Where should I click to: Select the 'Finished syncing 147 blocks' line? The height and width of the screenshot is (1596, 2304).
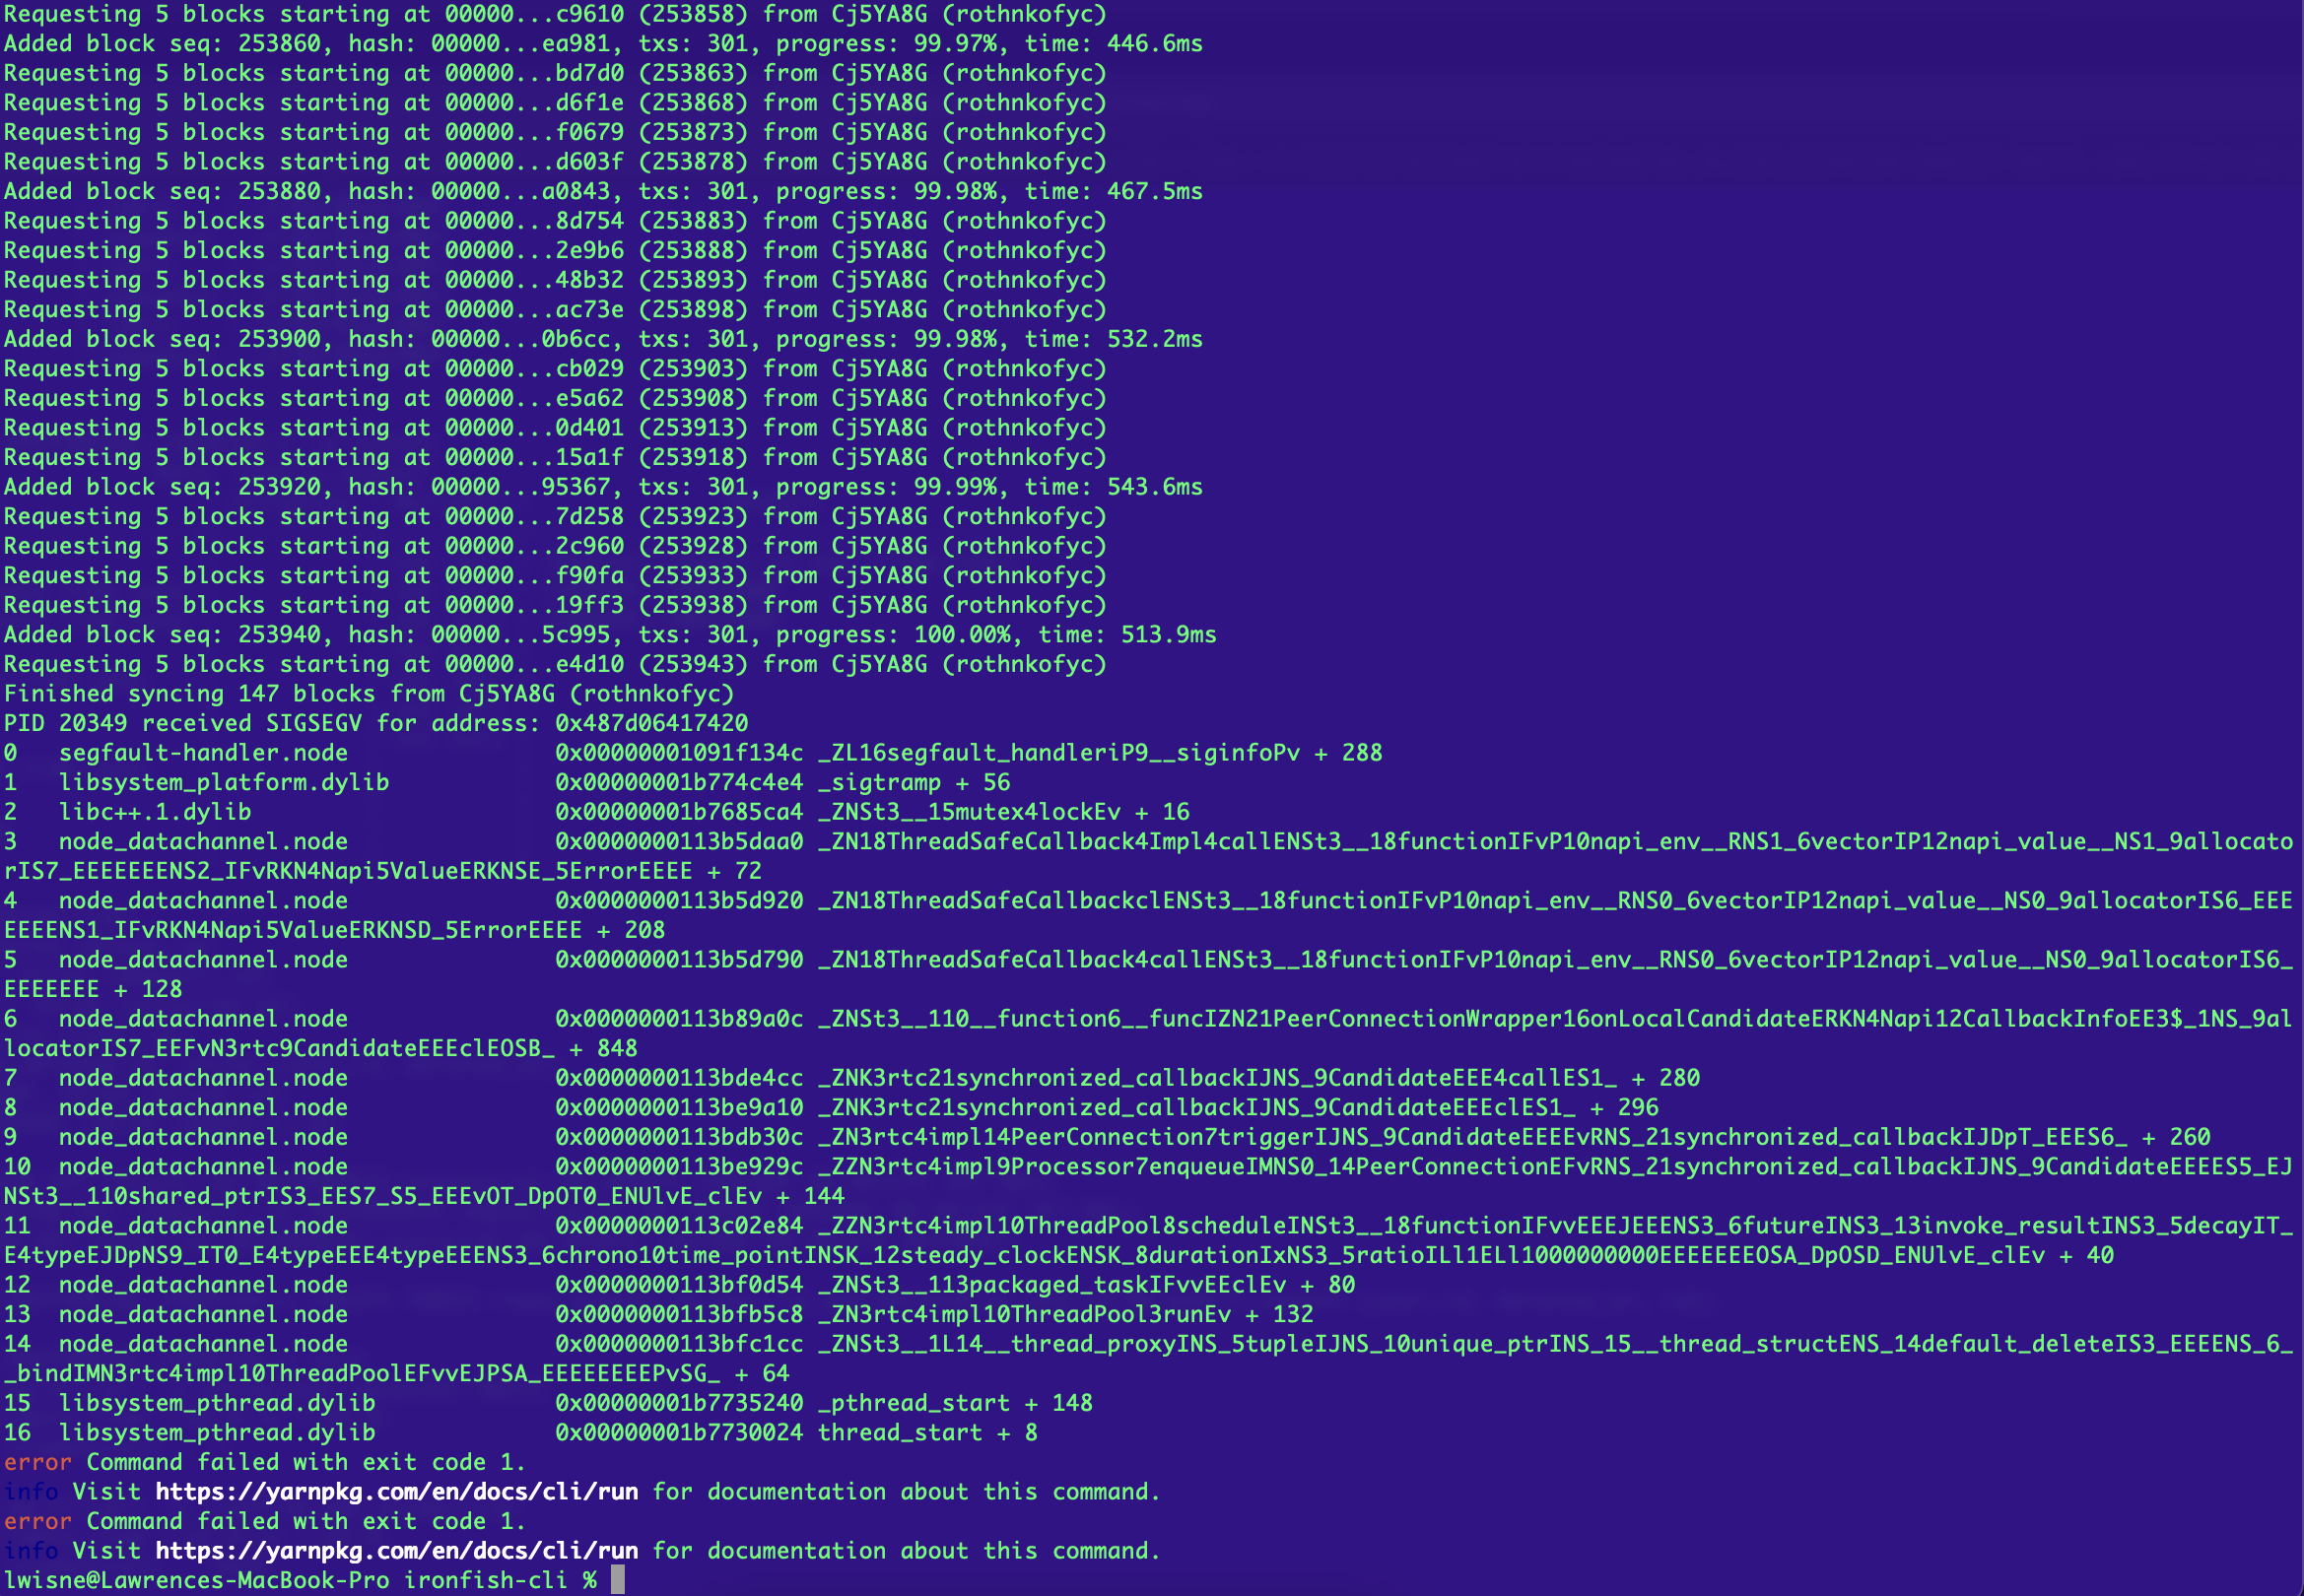(x=370, y=693)
